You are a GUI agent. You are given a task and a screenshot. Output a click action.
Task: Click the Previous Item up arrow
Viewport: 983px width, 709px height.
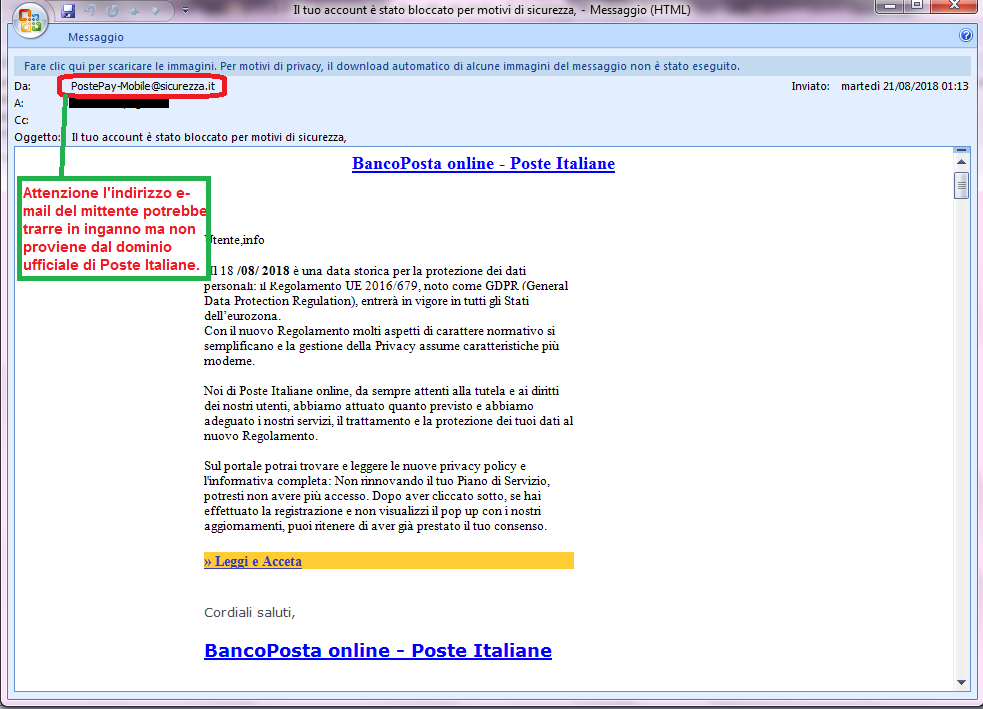134,11
